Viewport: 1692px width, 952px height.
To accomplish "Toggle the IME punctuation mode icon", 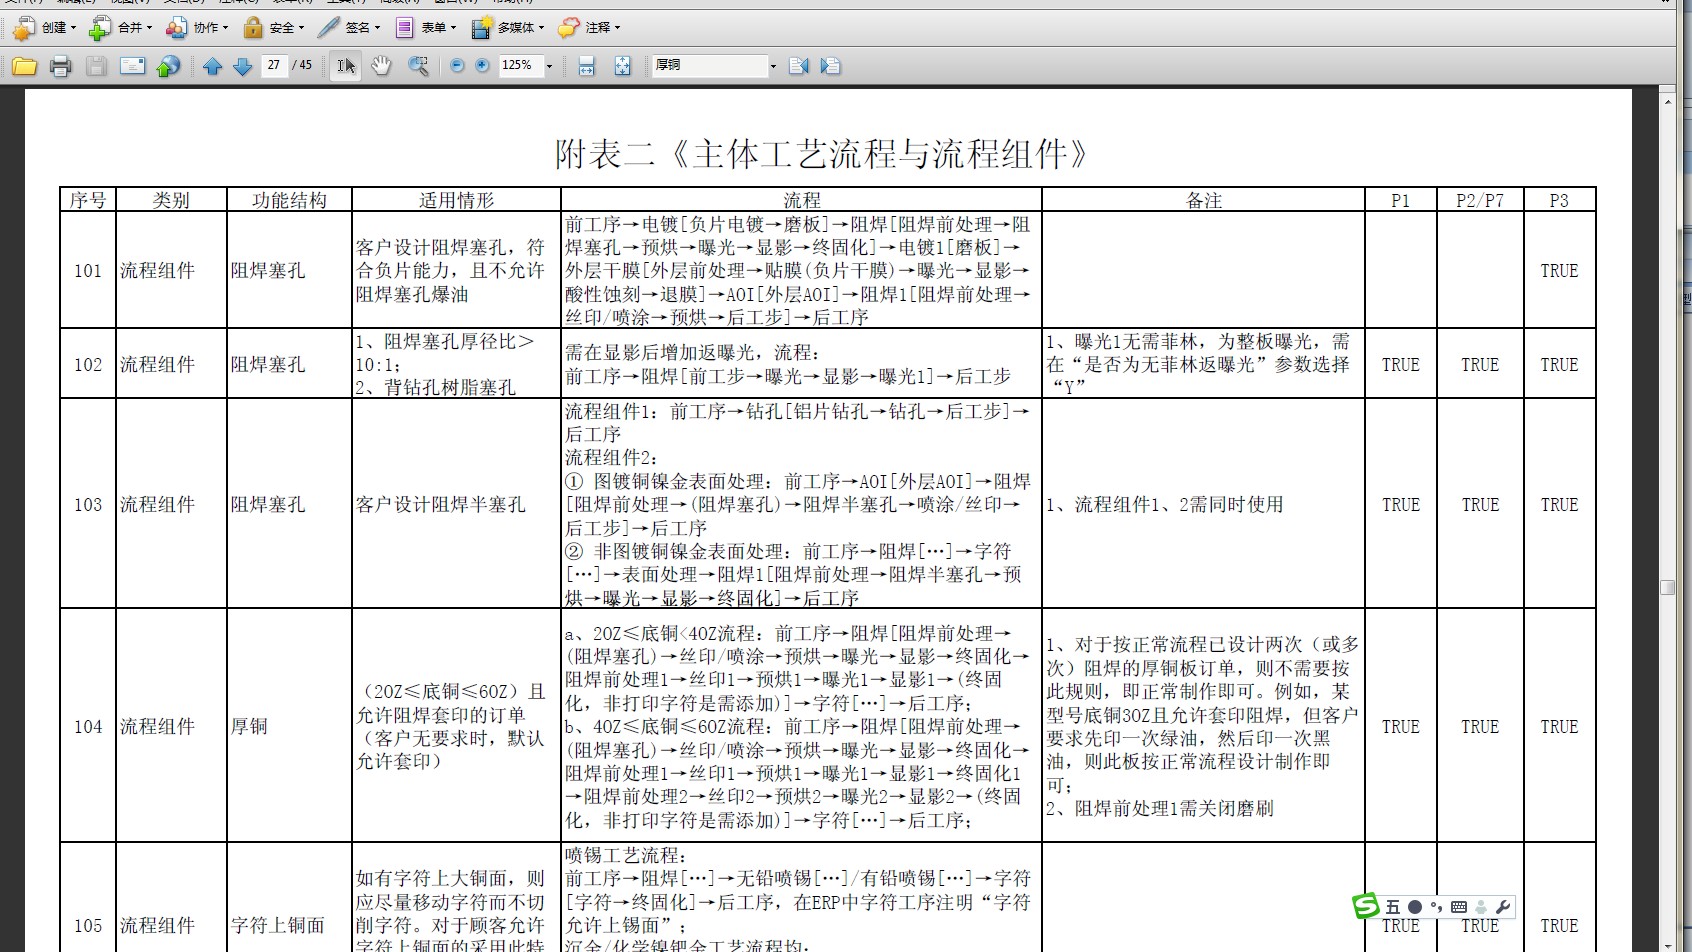I will 1436,907.
